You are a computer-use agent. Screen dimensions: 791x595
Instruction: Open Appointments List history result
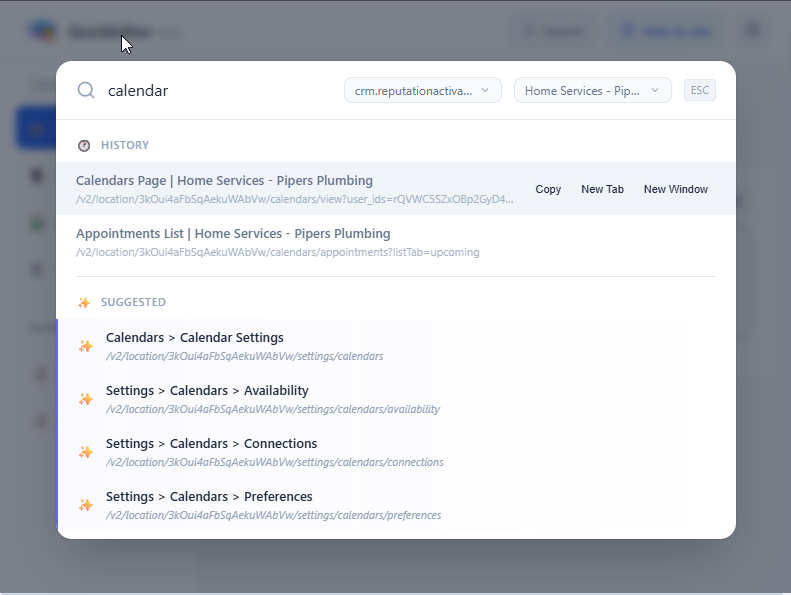[x=396, y=242]
